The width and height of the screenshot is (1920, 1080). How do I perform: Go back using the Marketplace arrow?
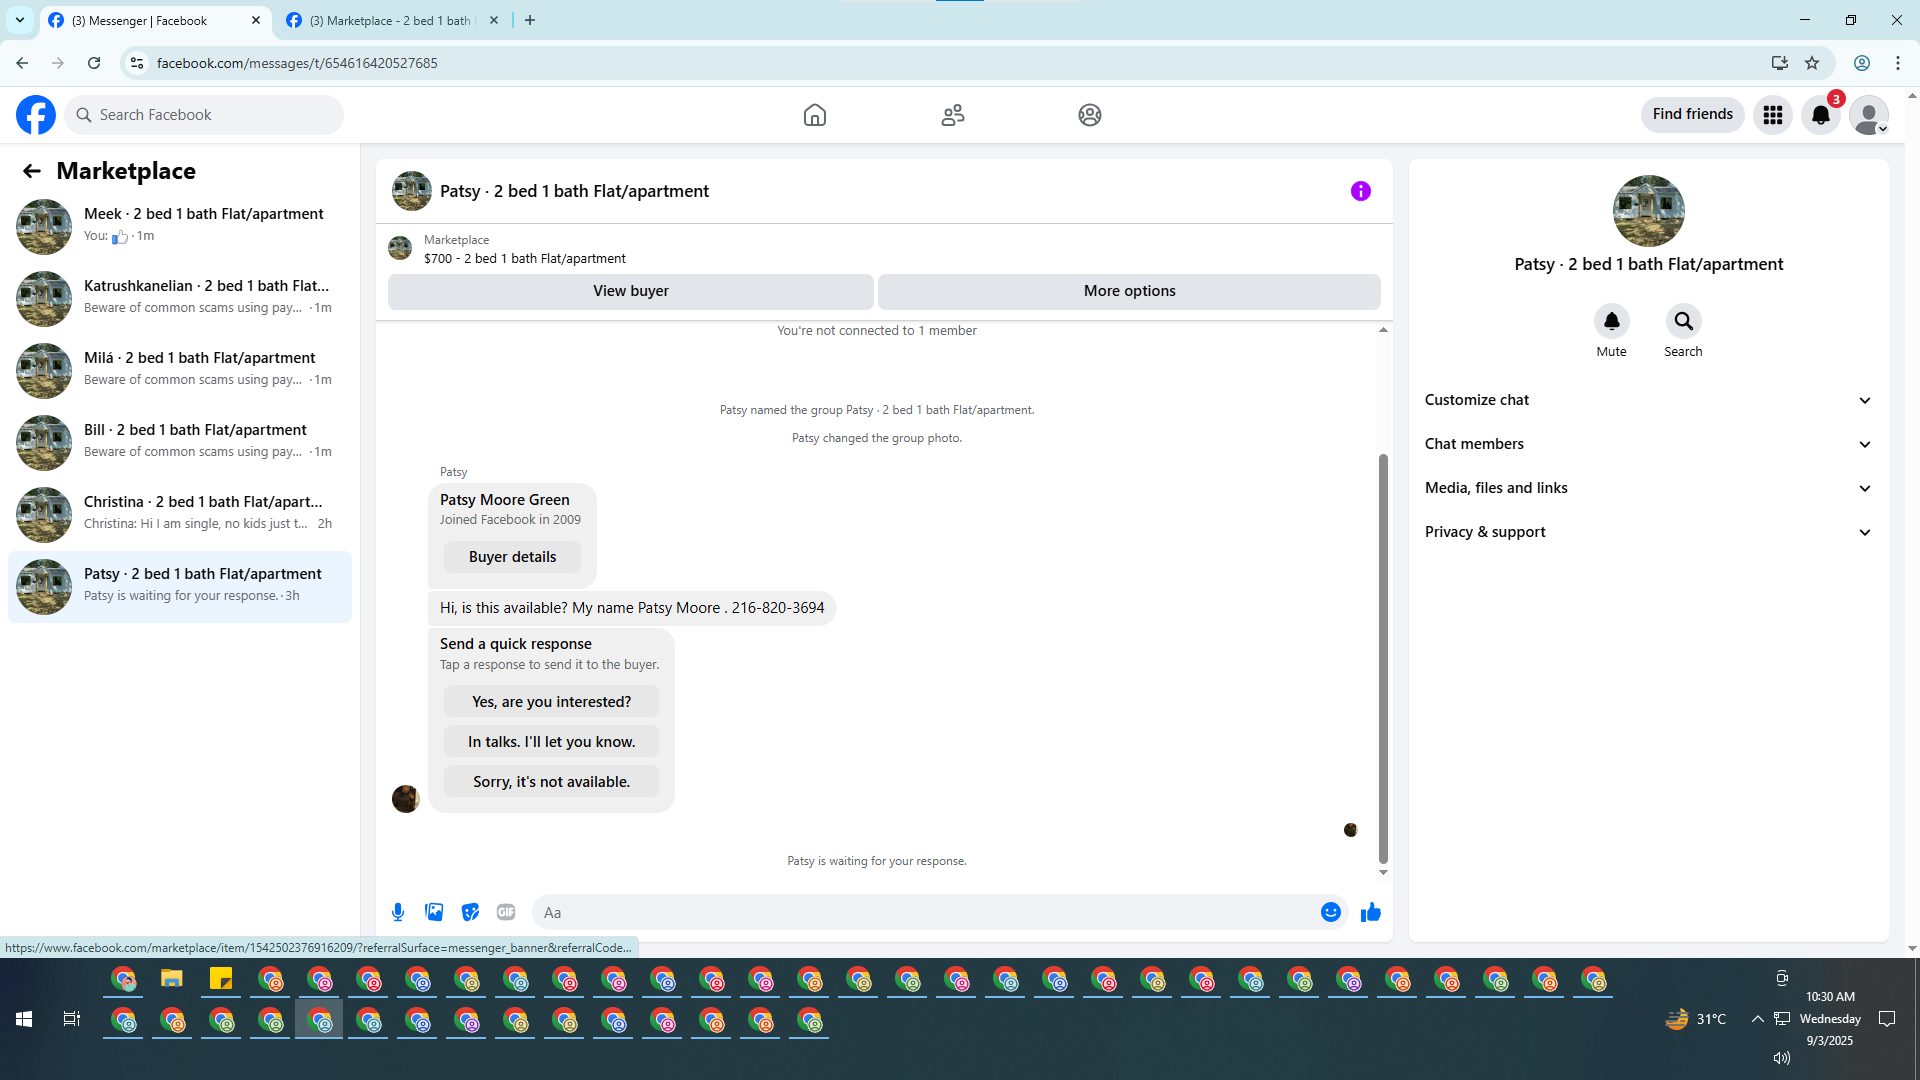tap(32, 171)
